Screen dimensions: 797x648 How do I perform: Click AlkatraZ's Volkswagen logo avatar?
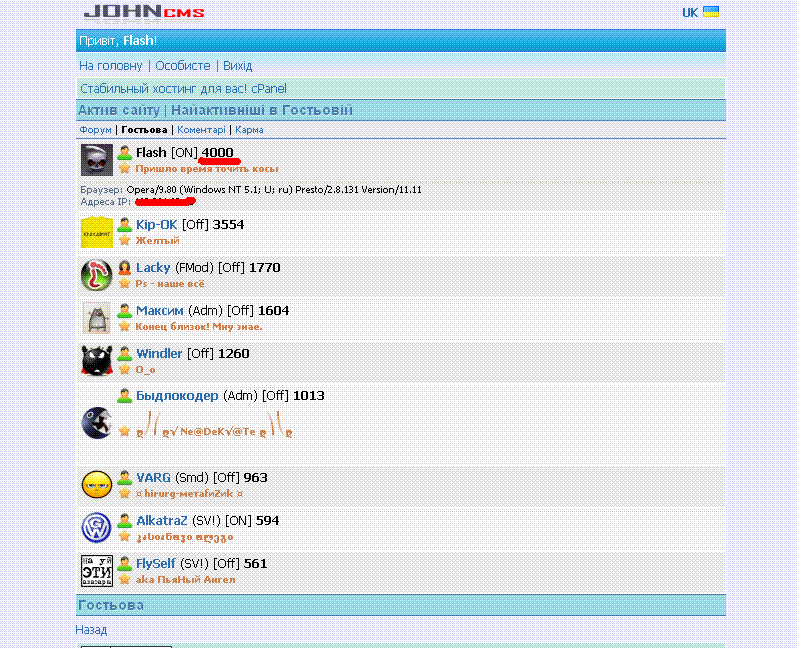click(96, 527)
